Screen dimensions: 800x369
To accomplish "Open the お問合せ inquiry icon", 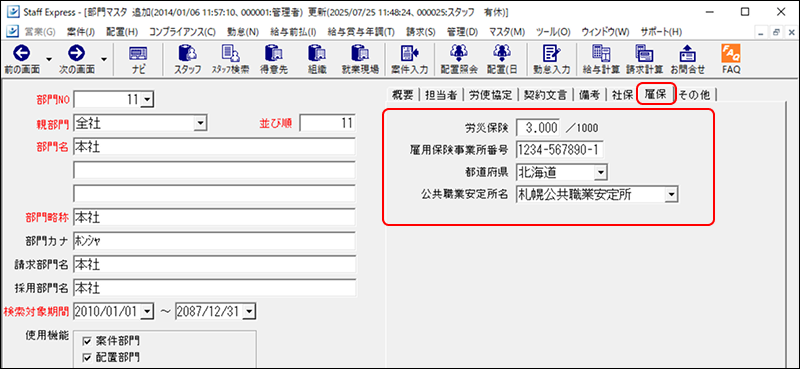I will (x=687, y=53).
